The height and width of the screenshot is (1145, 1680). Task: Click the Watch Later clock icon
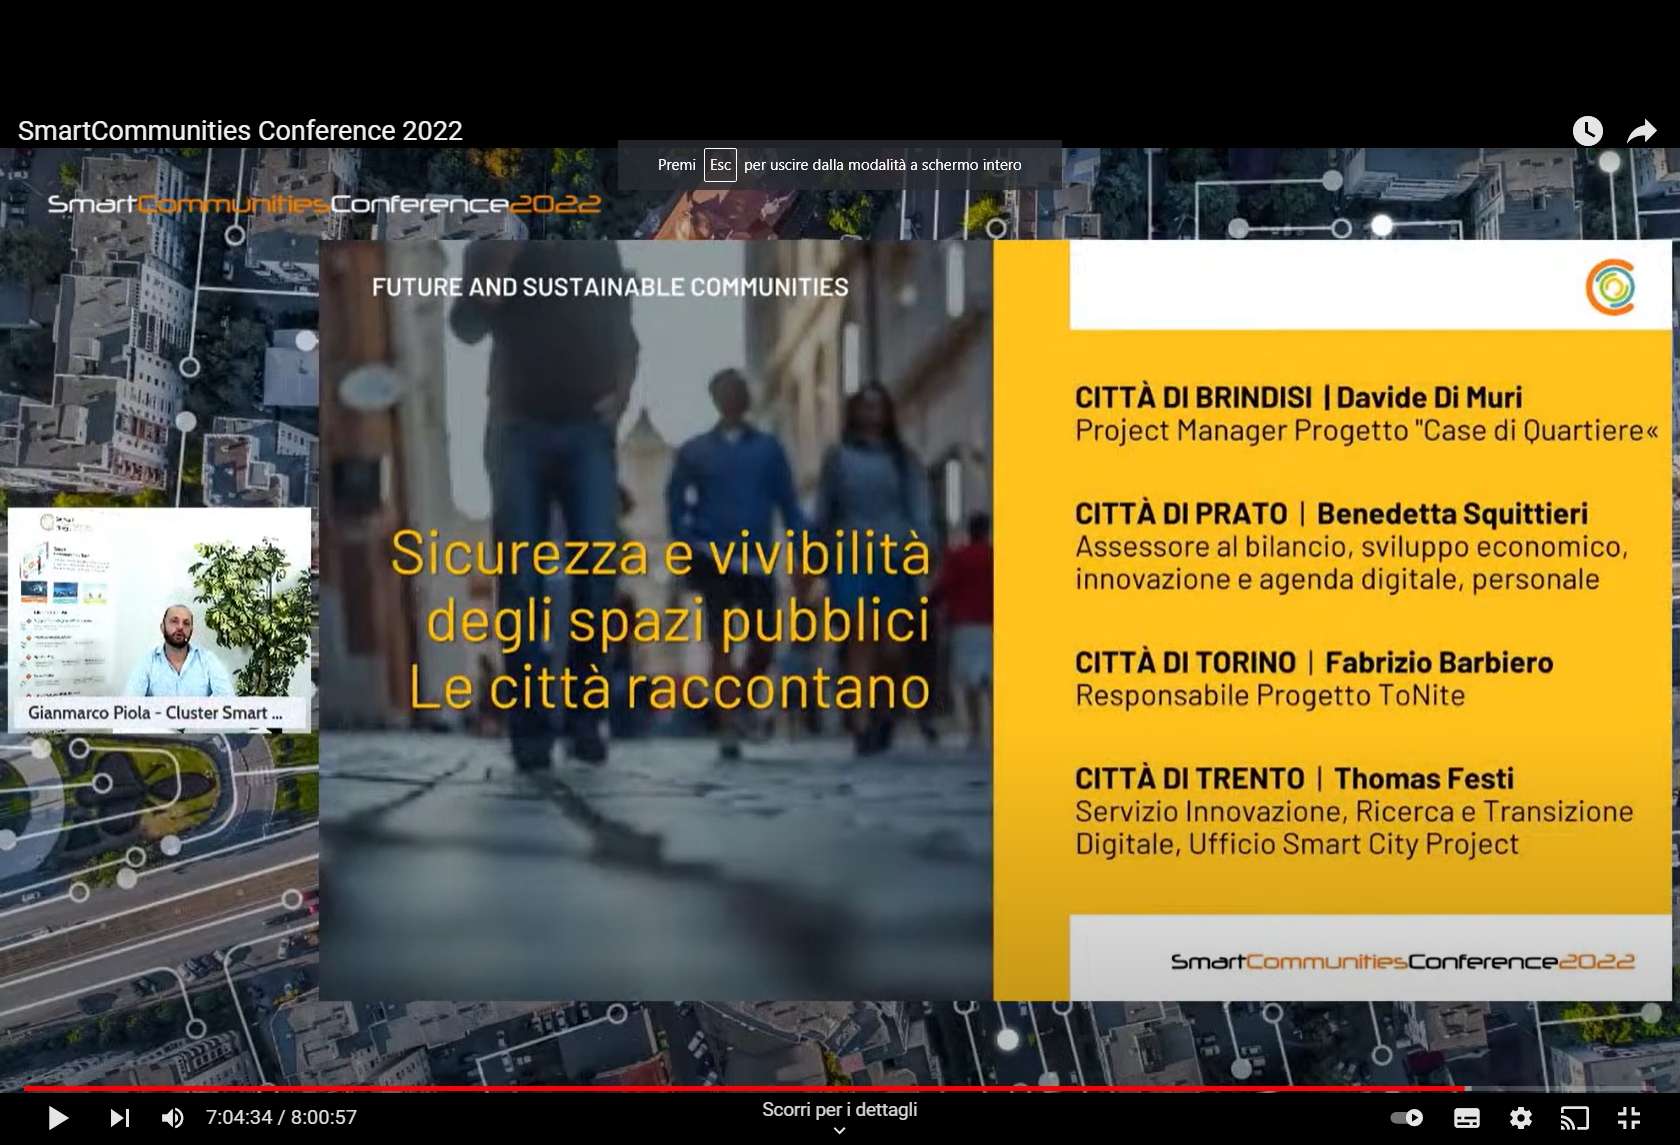click(1587, 131)
